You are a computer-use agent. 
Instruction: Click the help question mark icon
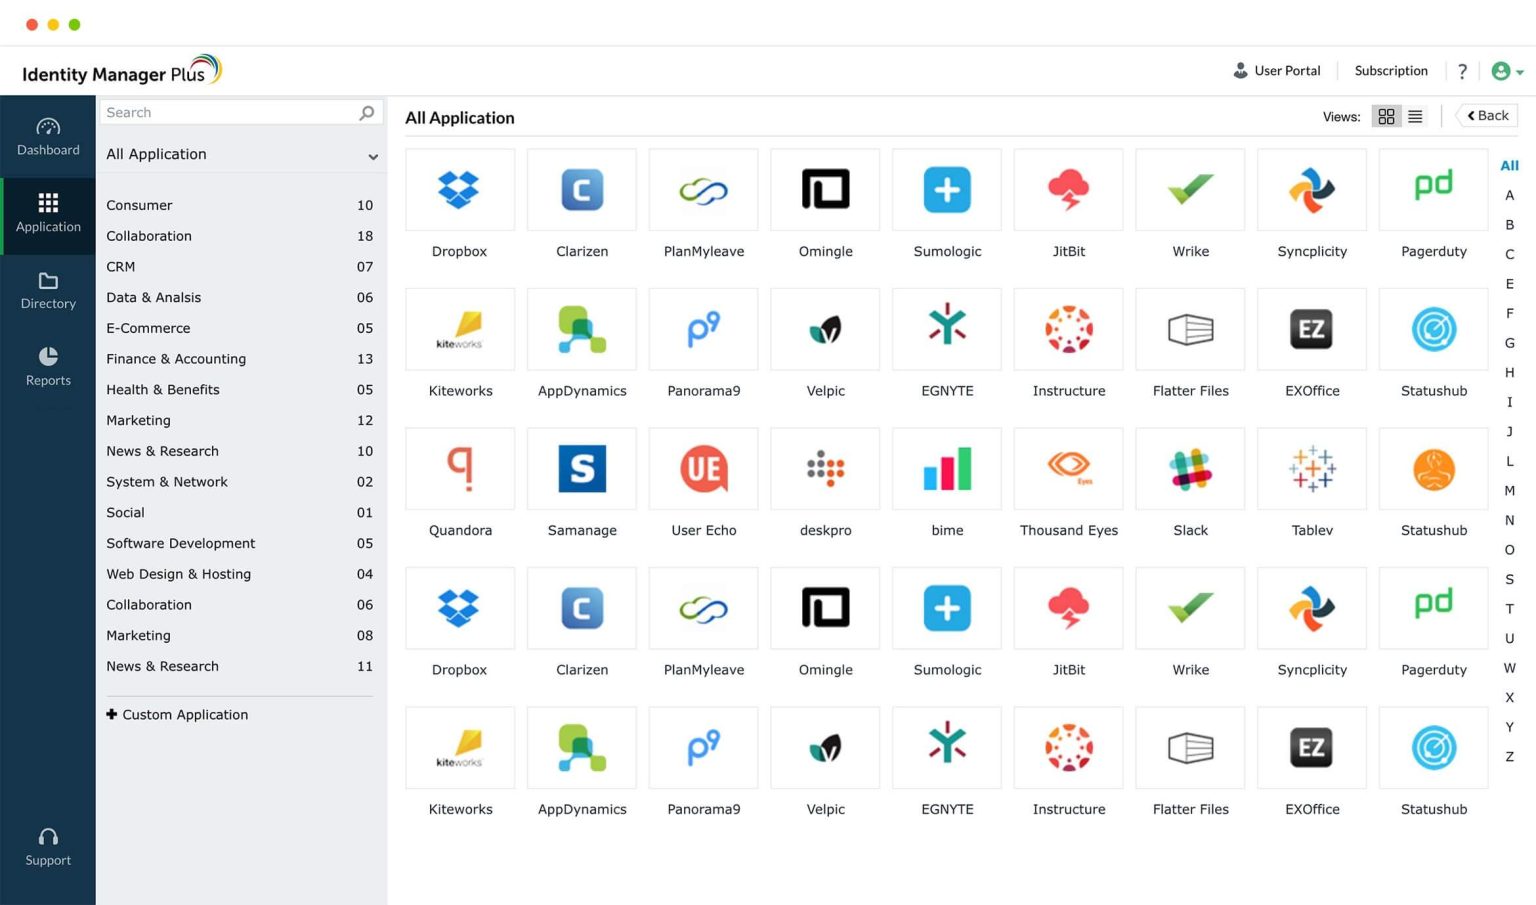click(x=1462, y=71)
